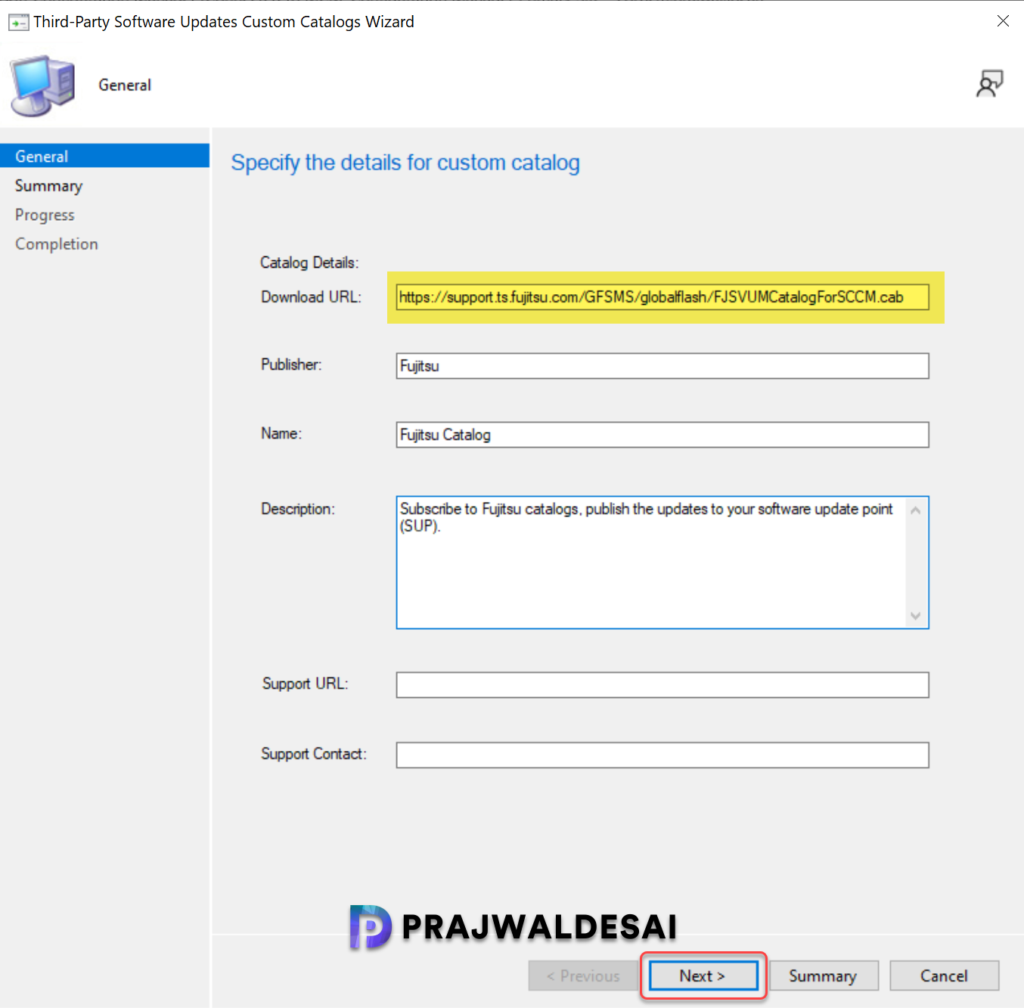Click the disabled < Previous button

click(x=583, y=975)
